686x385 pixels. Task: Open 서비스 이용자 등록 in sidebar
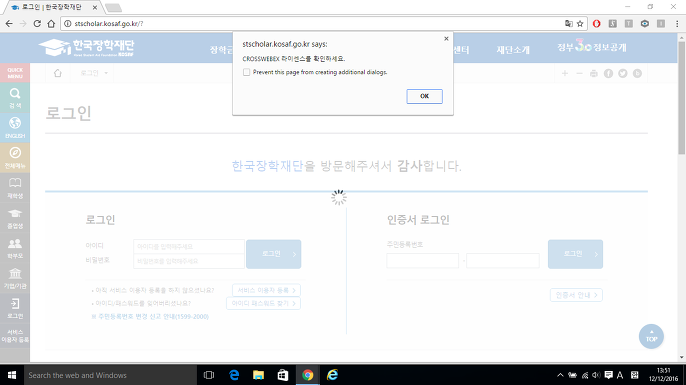coord(15,336)
